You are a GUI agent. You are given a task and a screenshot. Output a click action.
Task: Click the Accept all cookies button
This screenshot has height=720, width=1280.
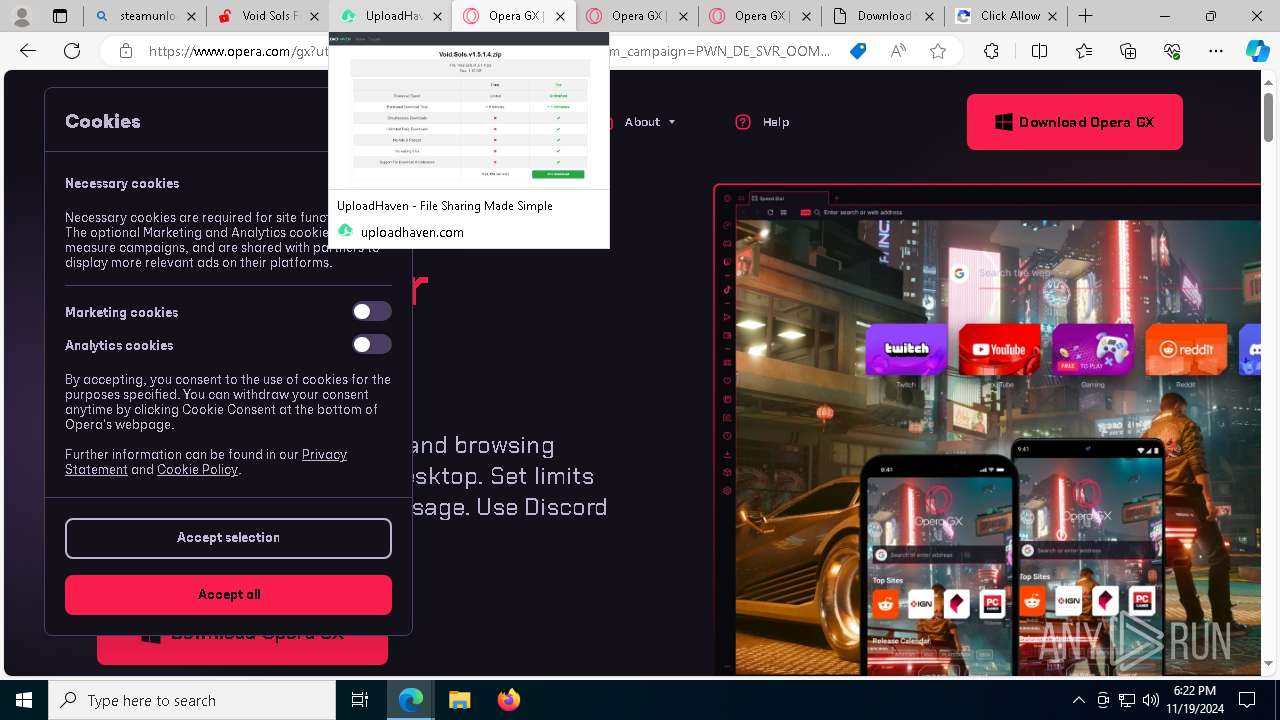(228, 595)
